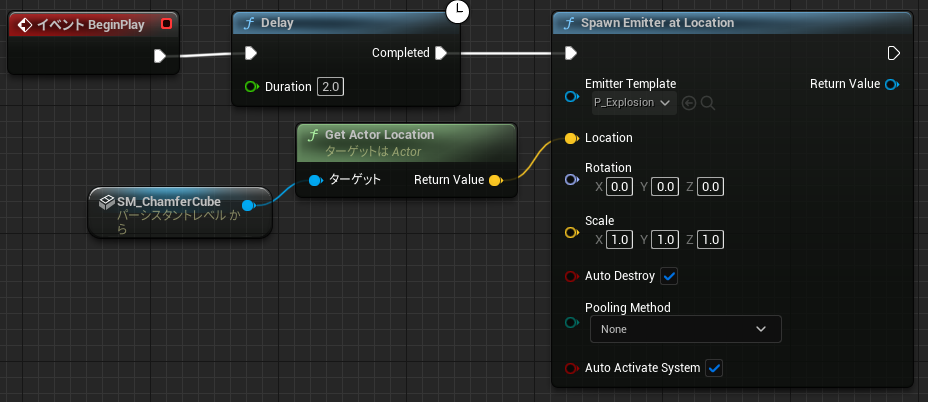Click the SM_ChamferCube actor cube icon
This screenshot has height=402, width=928.
tap(107, 202)
